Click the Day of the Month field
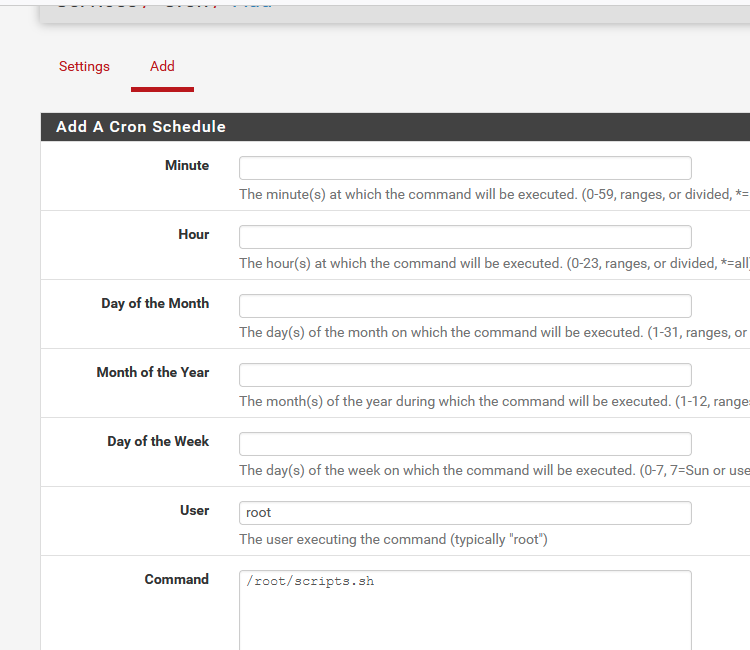This screenshot has width=750, height=650. pyautogui.click(x=465, y=306)
